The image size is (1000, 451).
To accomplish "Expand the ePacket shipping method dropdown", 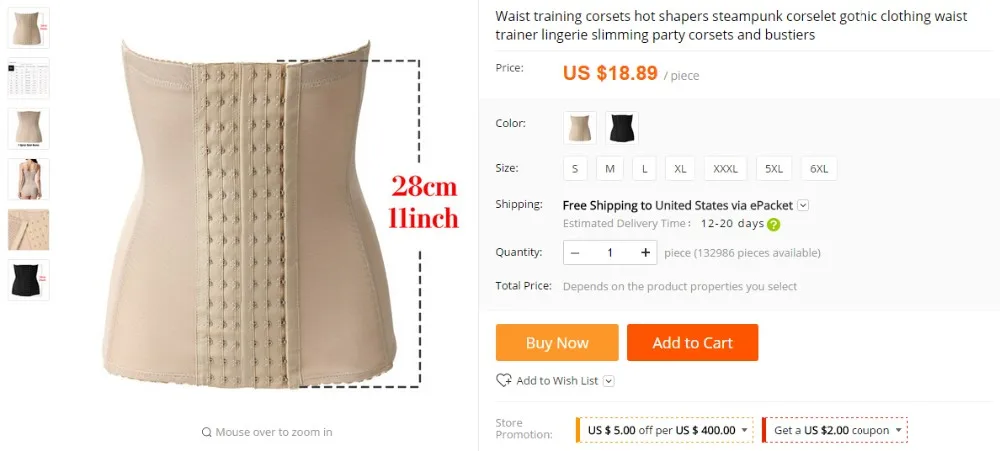I will point(804,205).
